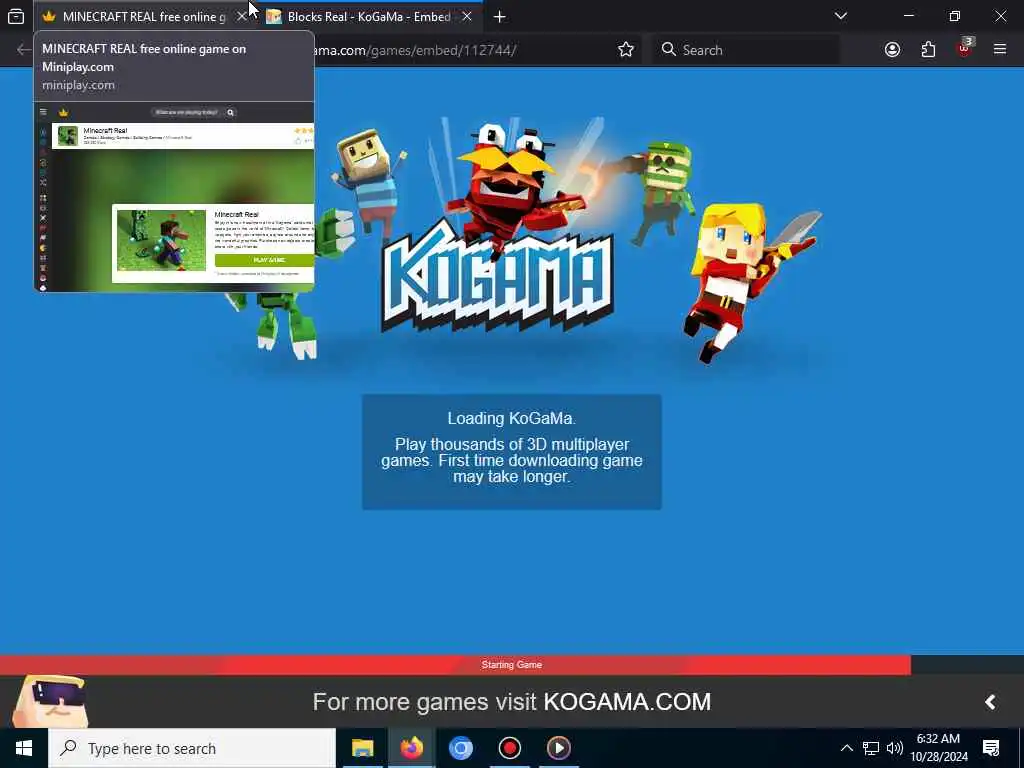Open the Chromium taskbar icon
The image size is (1024, 768).
coord(460,748)
